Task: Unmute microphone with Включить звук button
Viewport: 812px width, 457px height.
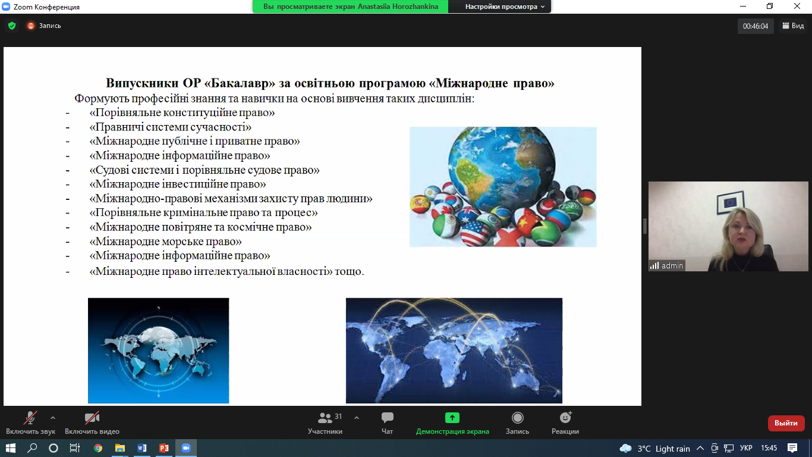Action: (30, 422)
